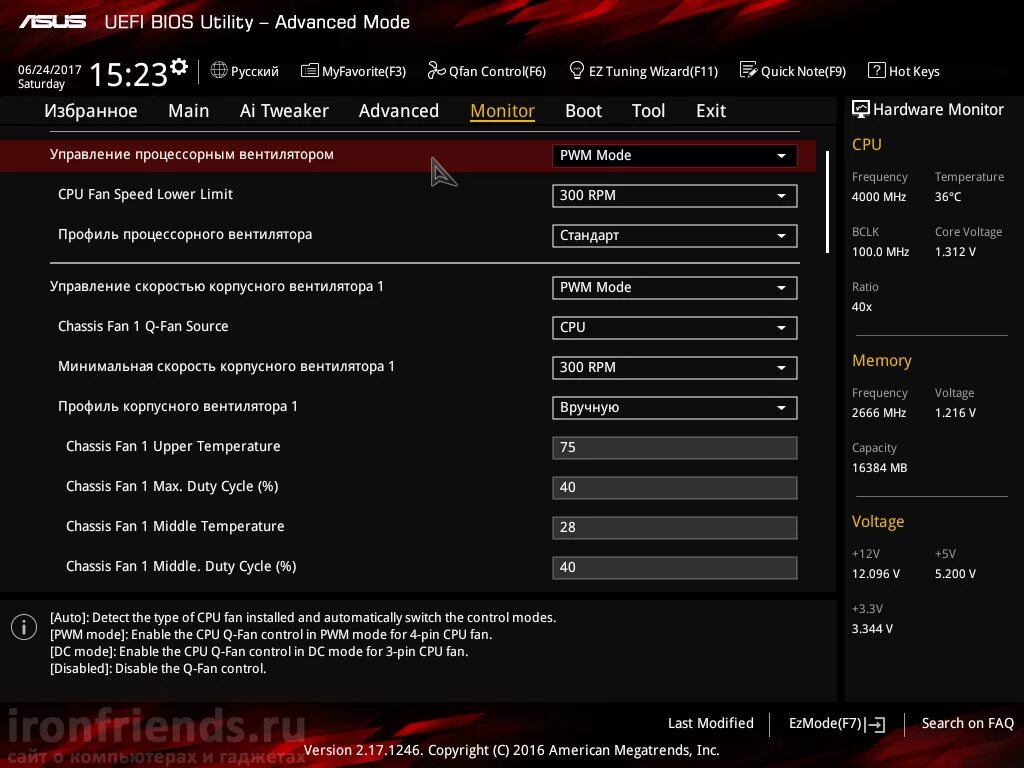Show the Hot Keys list
Viewport: 1024px width, 768px height.
click(x=904, y=71)
